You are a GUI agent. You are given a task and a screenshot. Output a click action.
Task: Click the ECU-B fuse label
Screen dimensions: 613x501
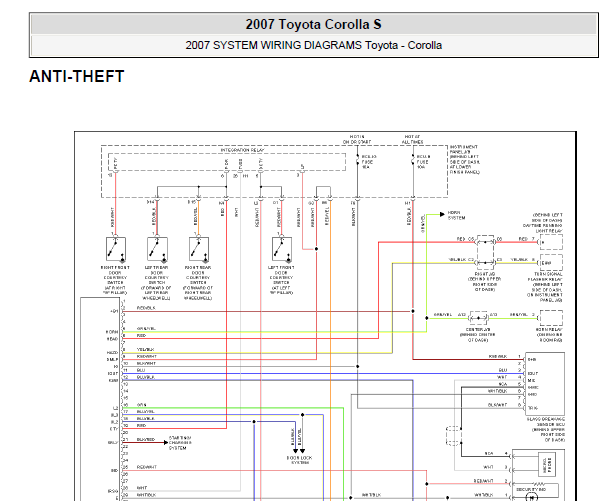(423, 162)
